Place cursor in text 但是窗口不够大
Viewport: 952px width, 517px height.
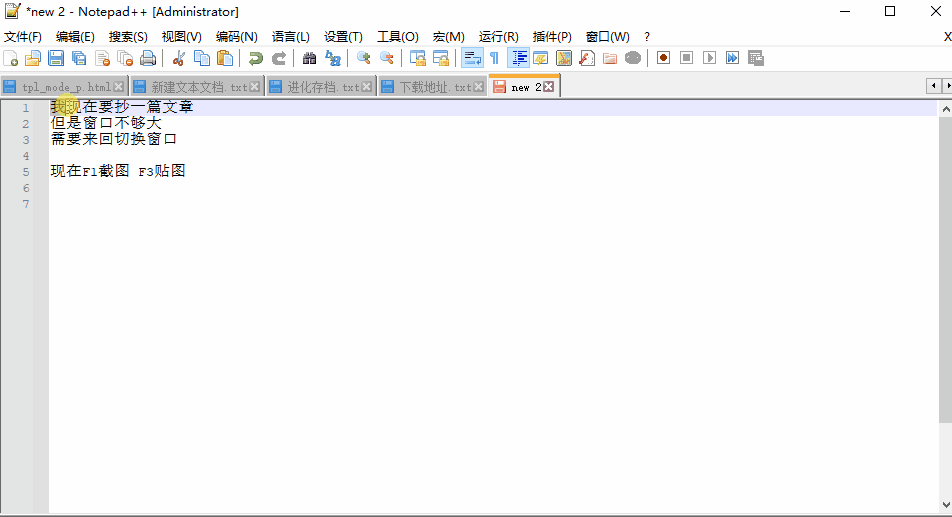click(x=106, y=123)
